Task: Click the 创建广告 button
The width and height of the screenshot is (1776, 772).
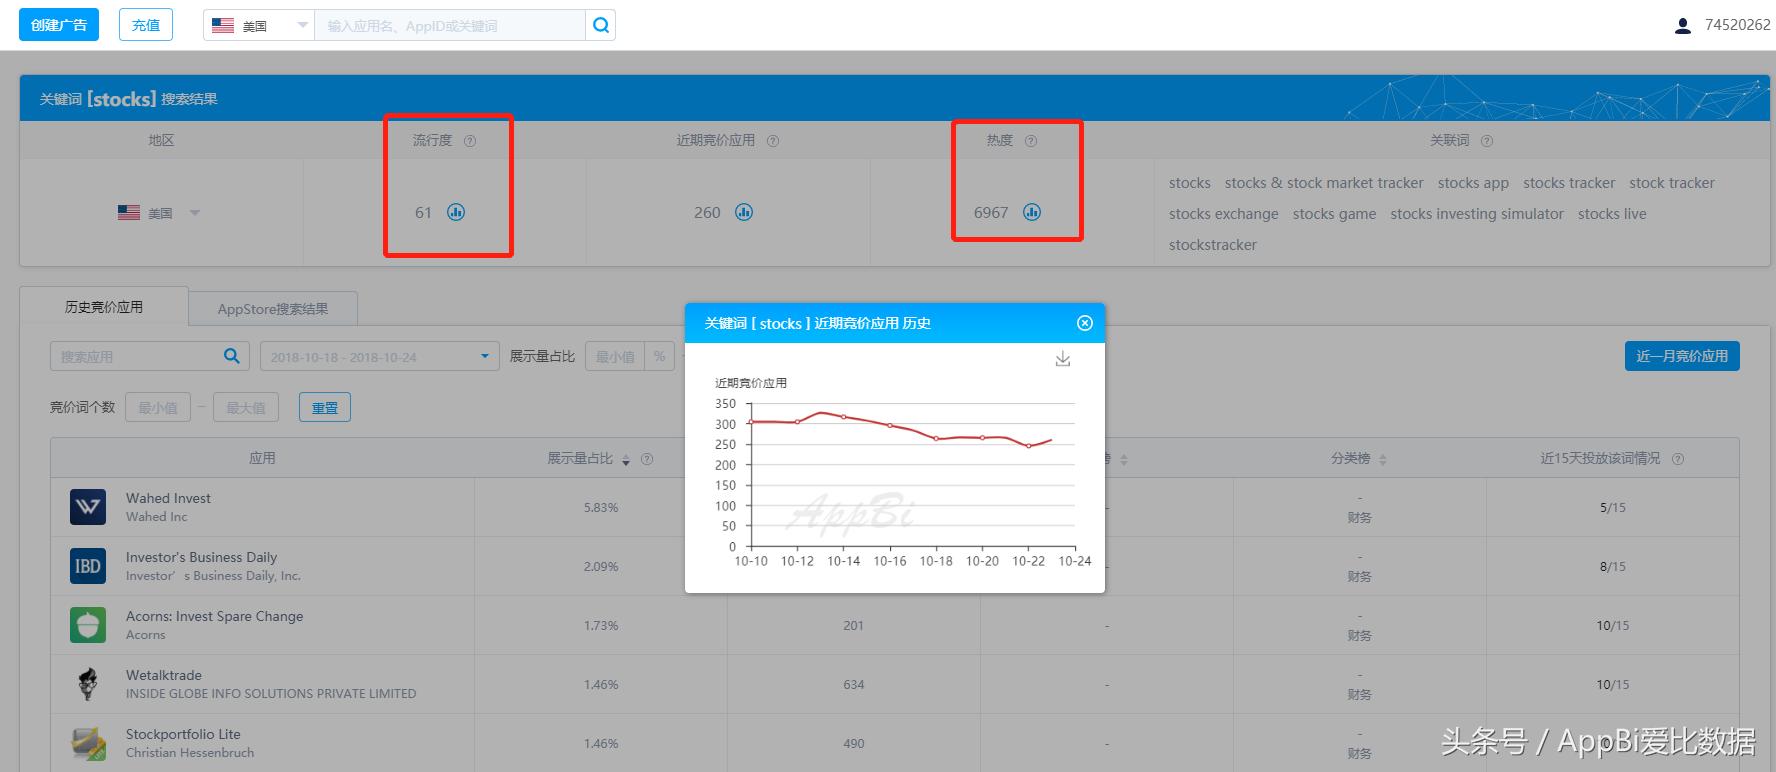Action: [59, 25]
